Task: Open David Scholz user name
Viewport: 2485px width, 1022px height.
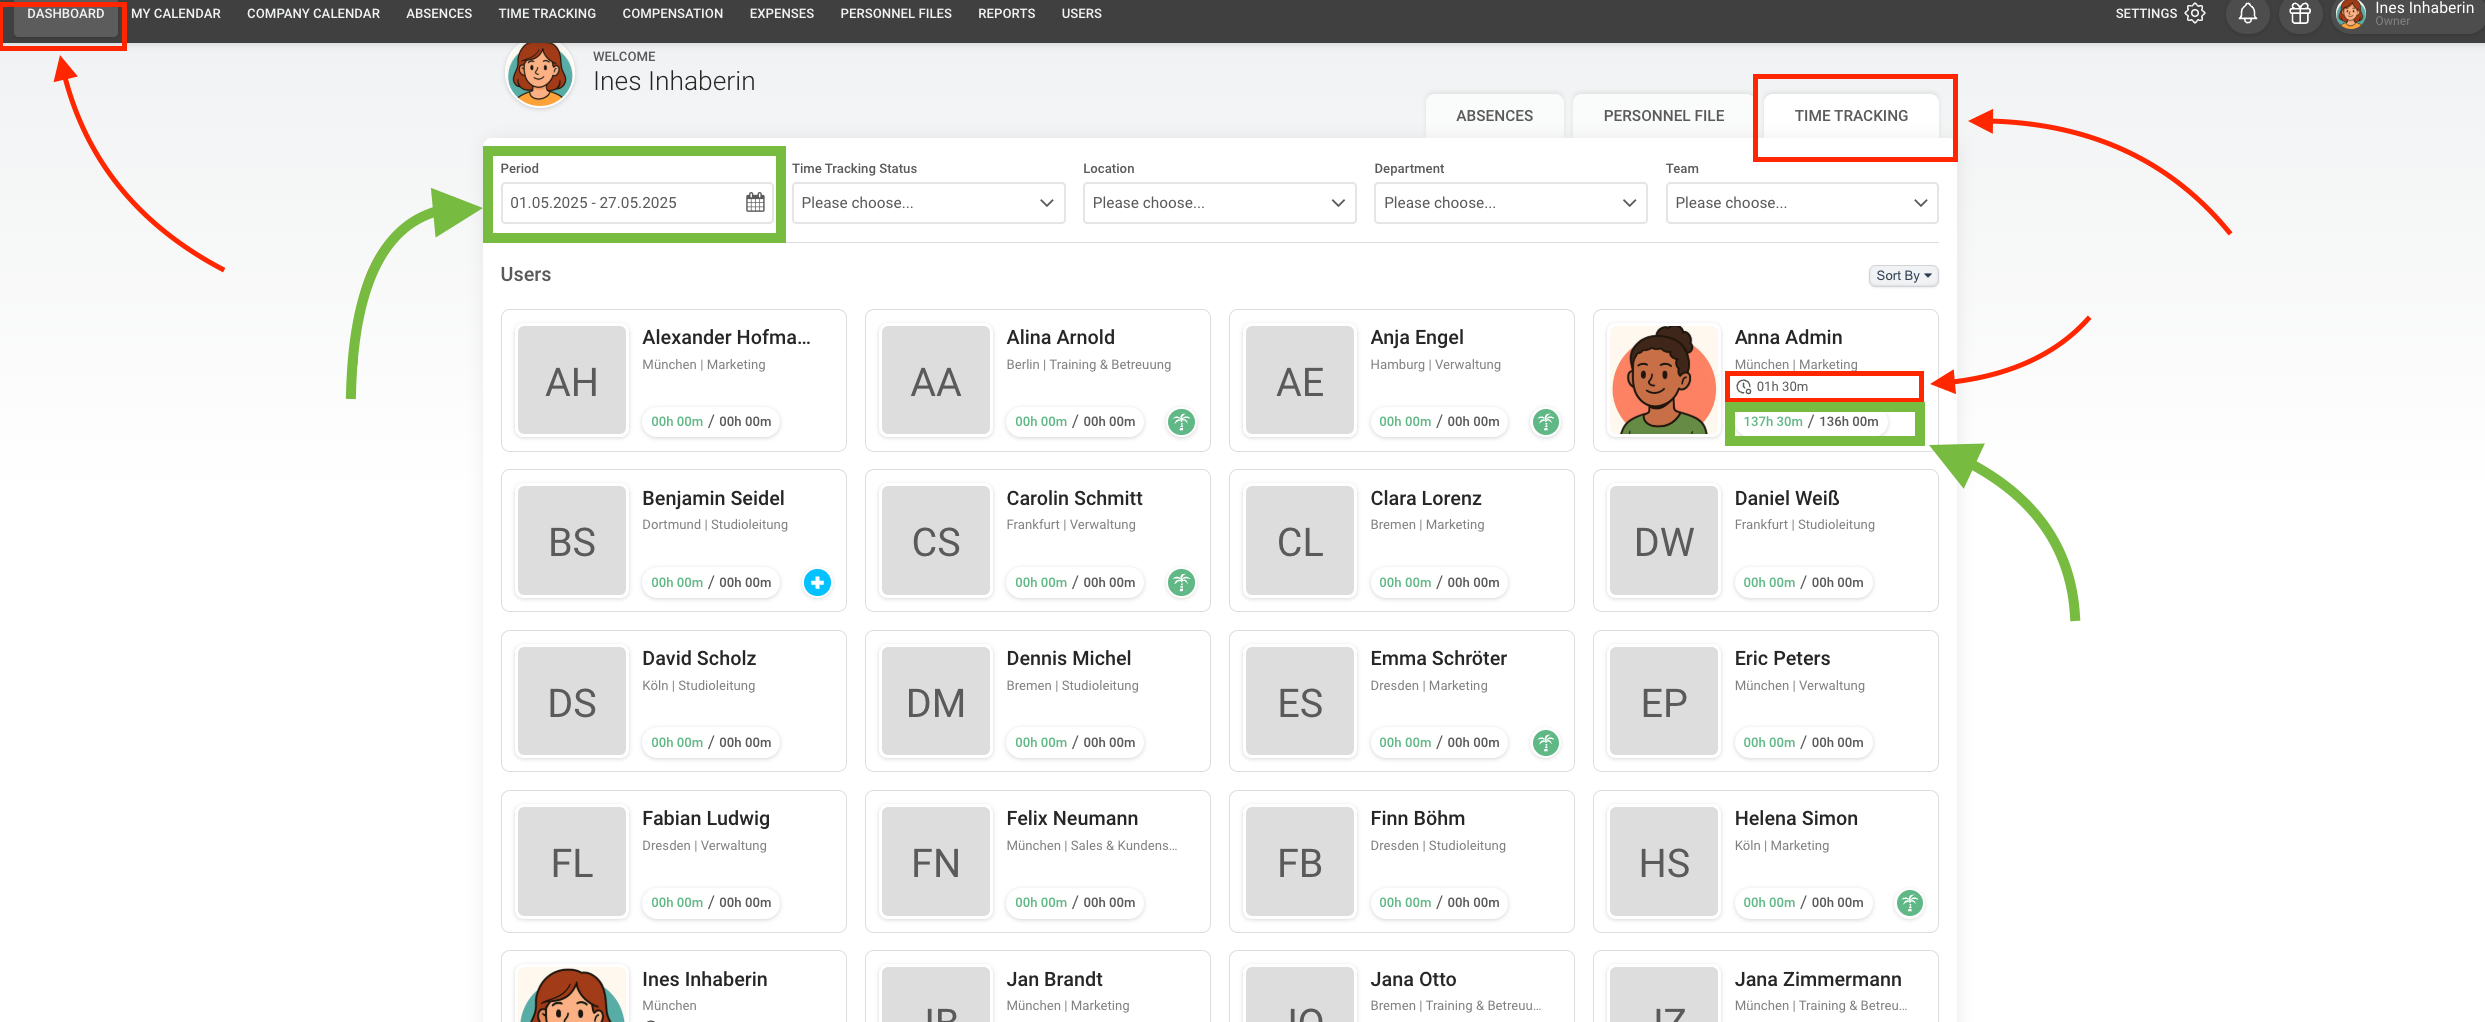Action: (x=699, y=659)
